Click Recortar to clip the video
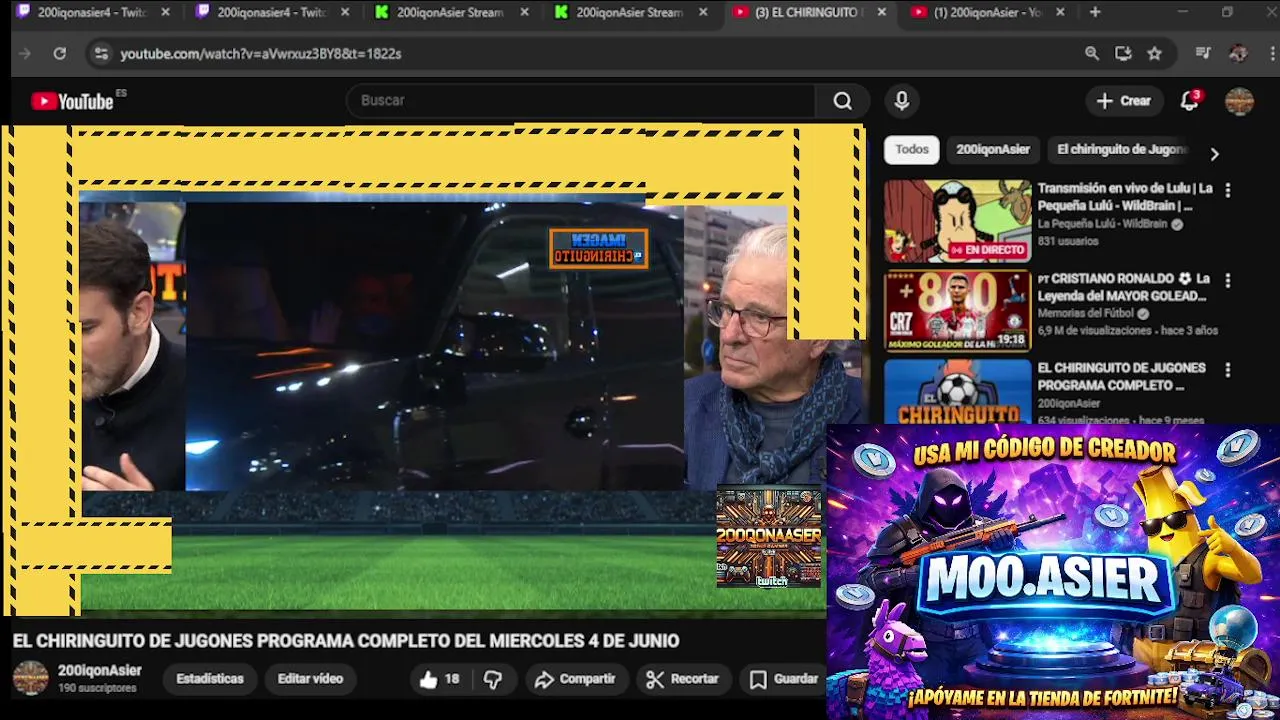This screenshot has width=1280, height=720. tap(683, 679)
